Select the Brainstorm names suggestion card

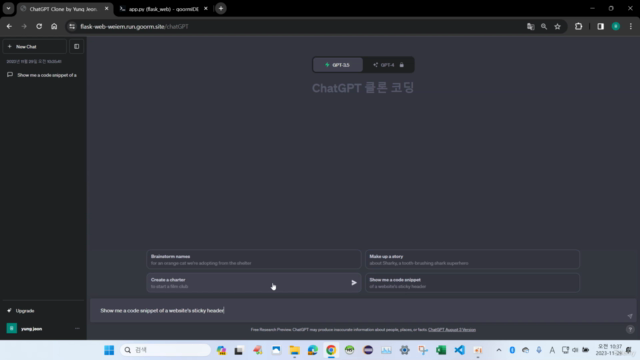point(253,260)
